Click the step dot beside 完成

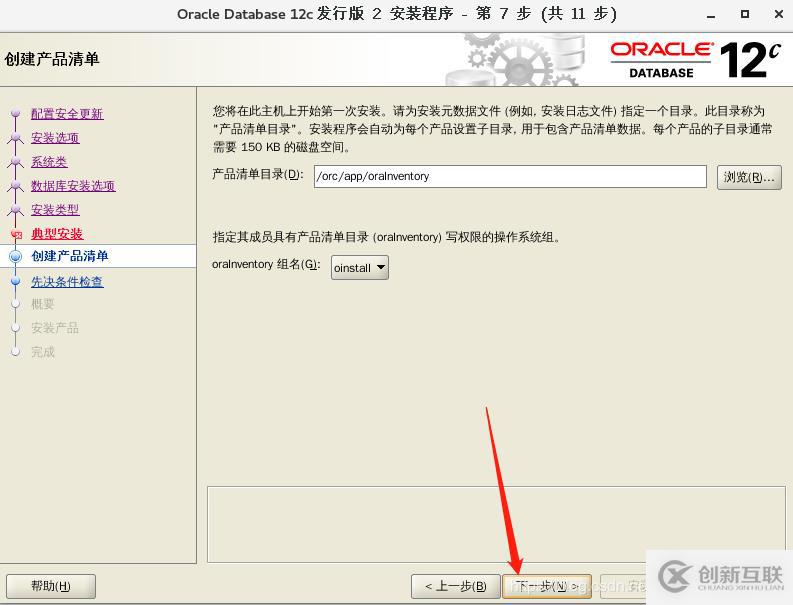[x=15, y=352]
